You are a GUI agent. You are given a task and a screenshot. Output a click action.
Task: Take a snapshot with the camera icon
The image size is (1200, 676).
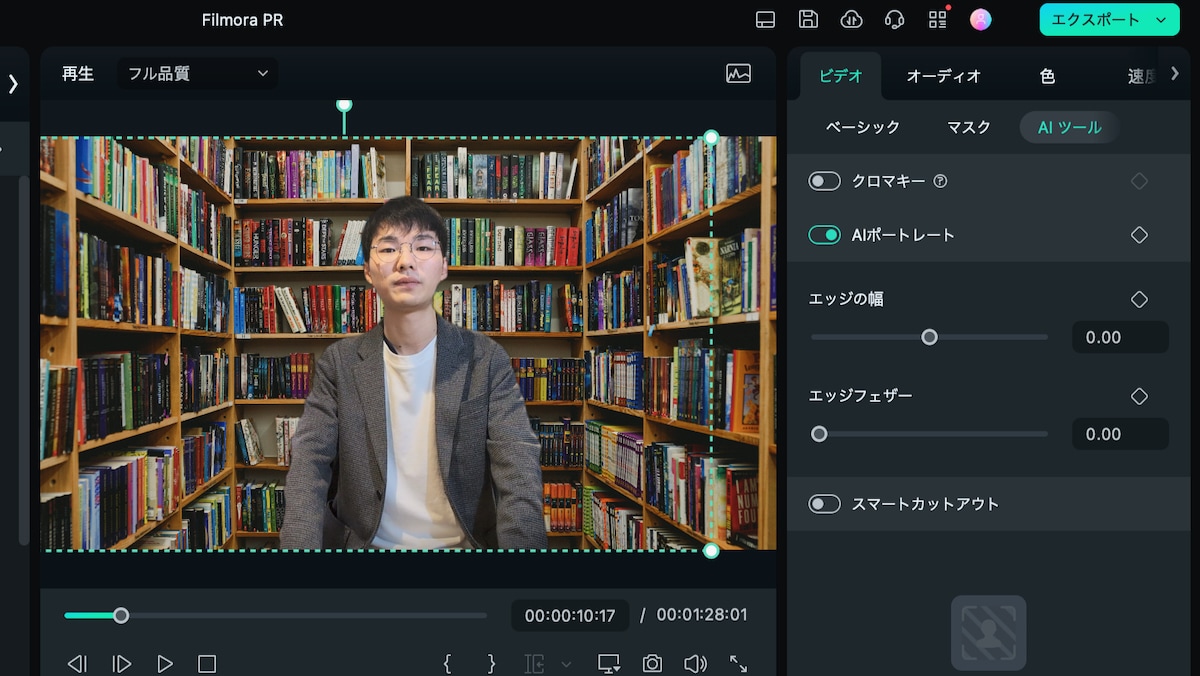(653, 663)
